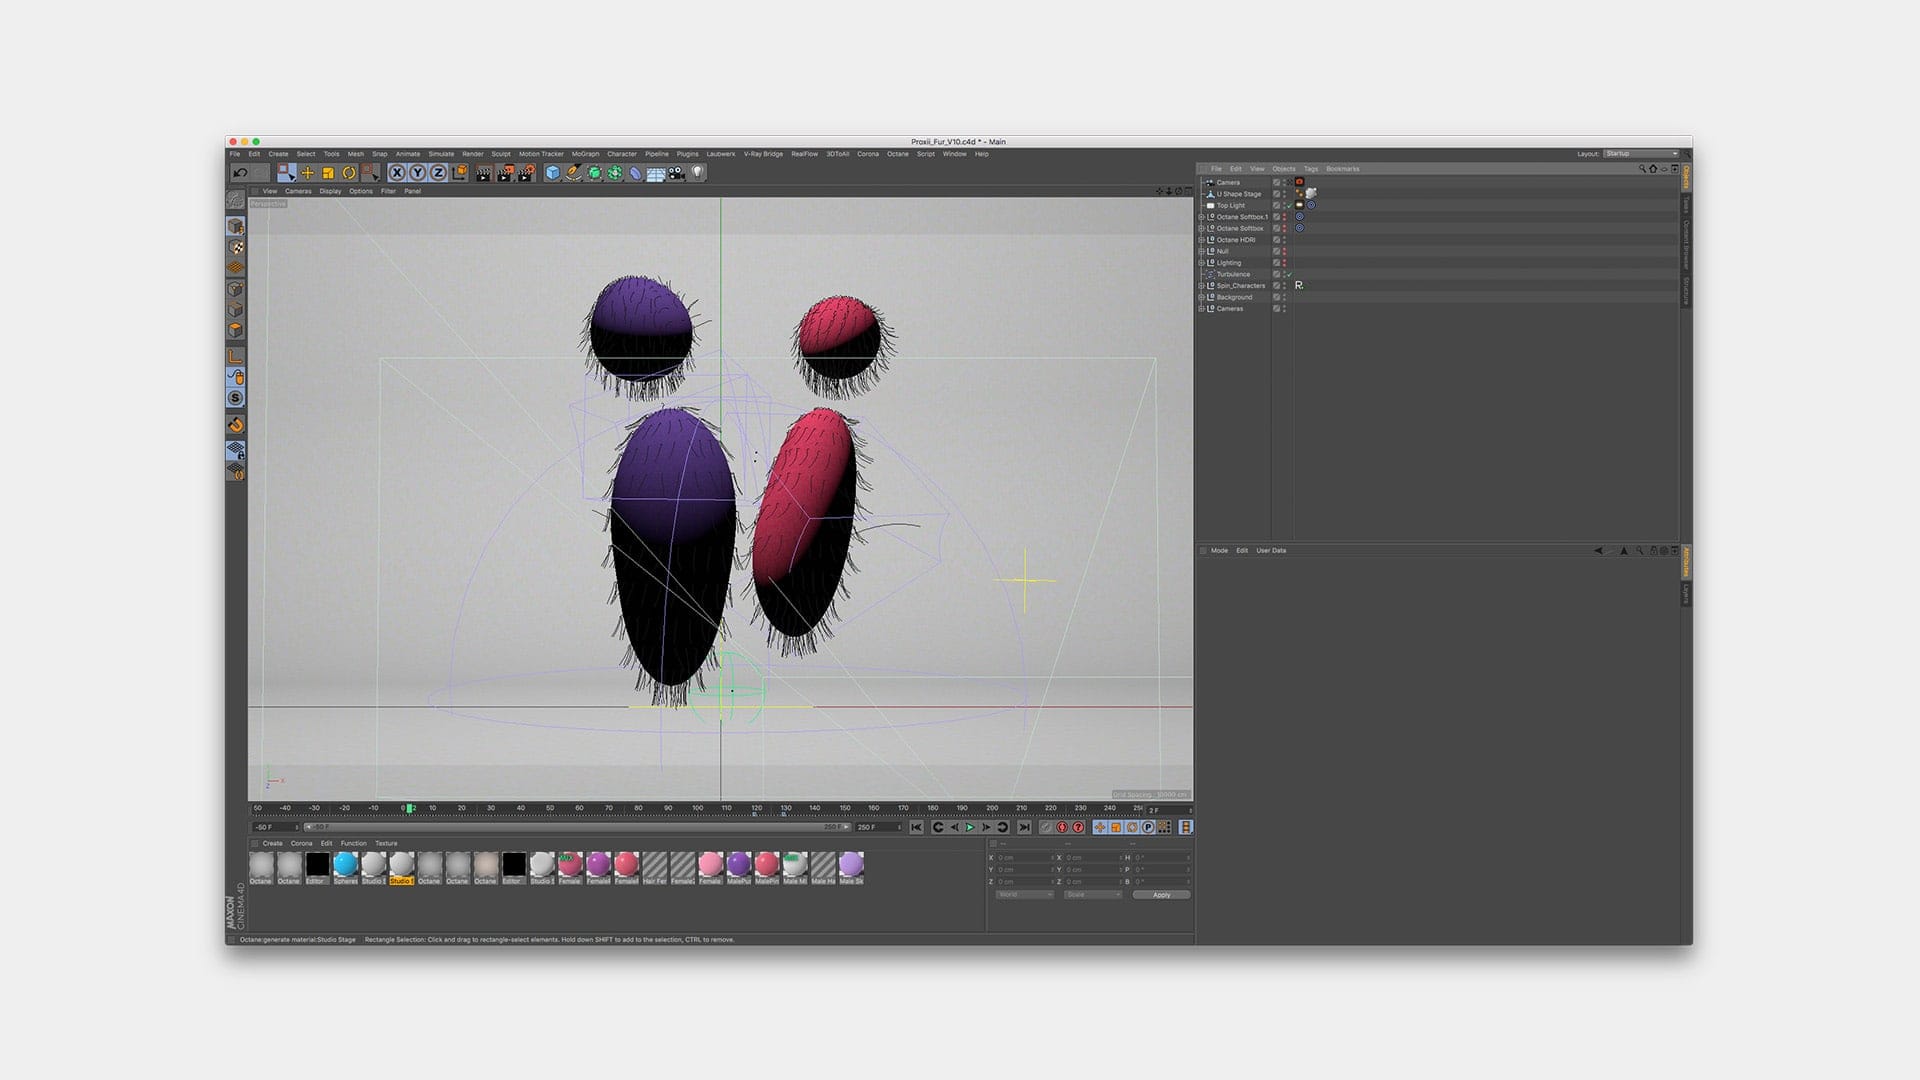The width and height of the screenshot is (1920, 1080).
Task: Open the Octane menu
Action: click(x=898, y=154)
